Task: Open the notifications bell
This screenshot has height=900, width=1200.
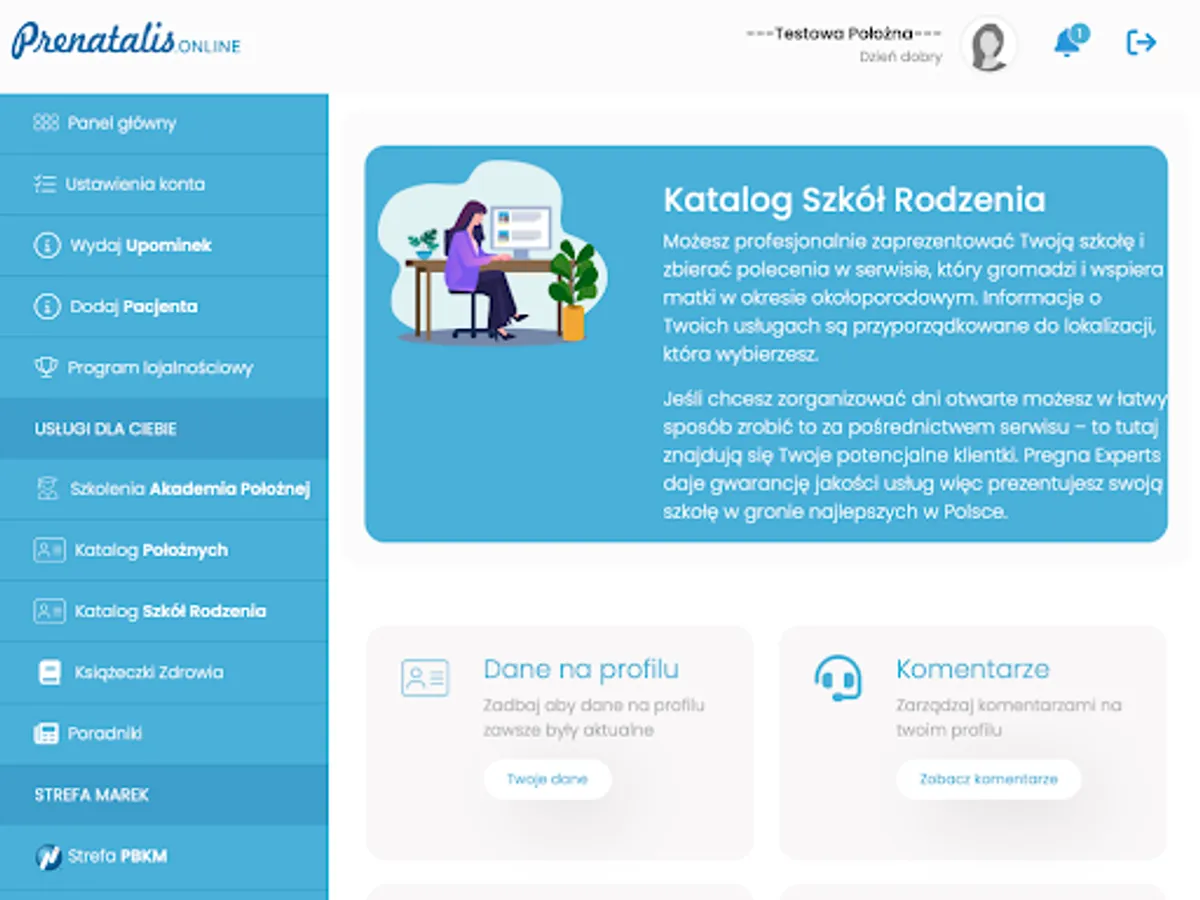Action: pyautogui.click(x=1069, y=42)
